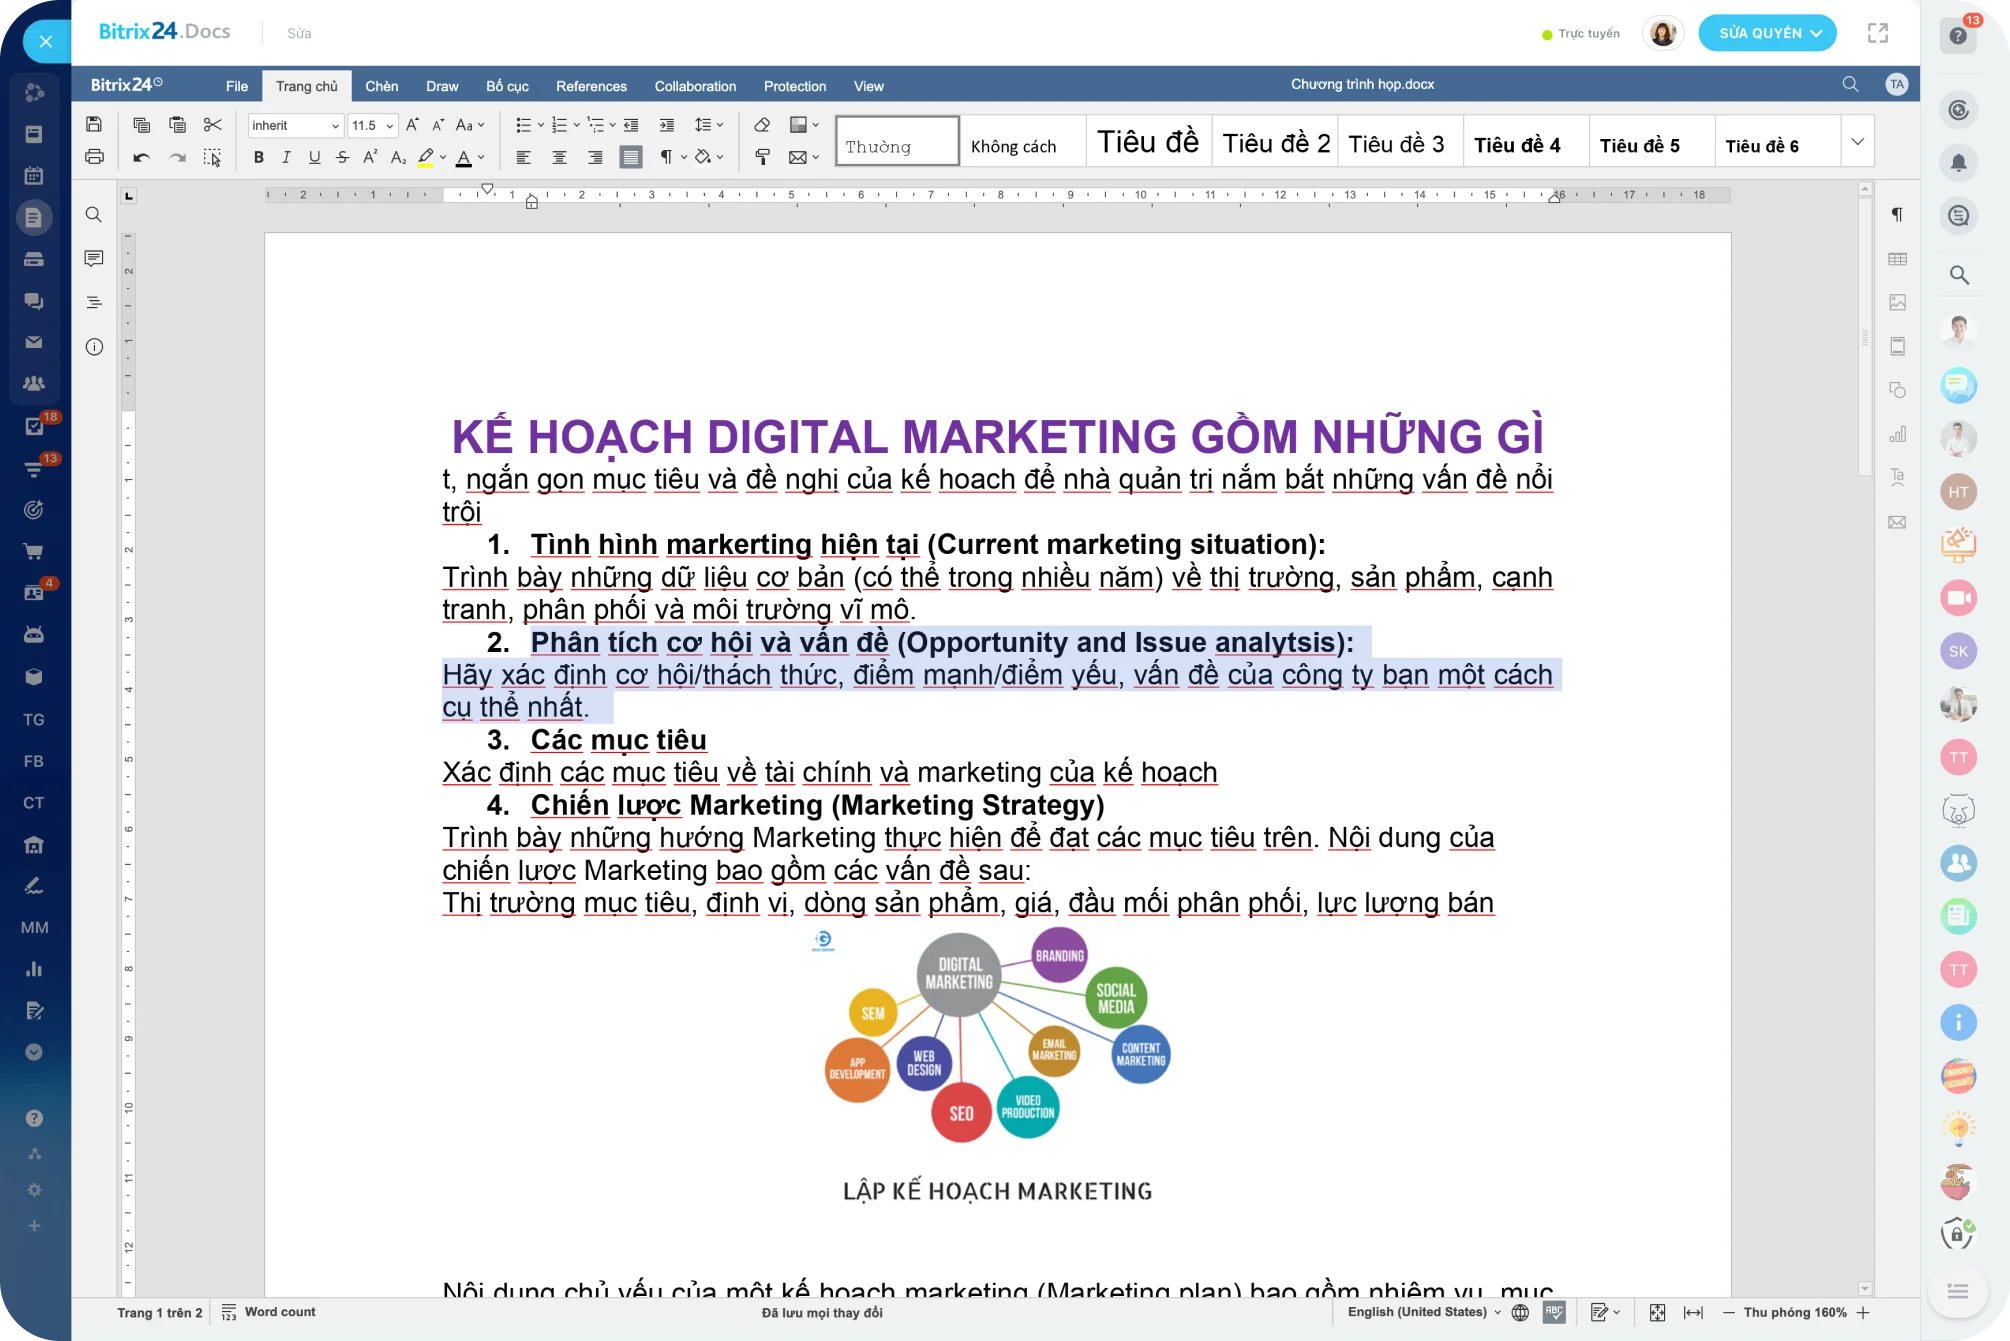Screen dimensions: 2010x1341
Task: Apply the black font color
Action: coord(463,157)
